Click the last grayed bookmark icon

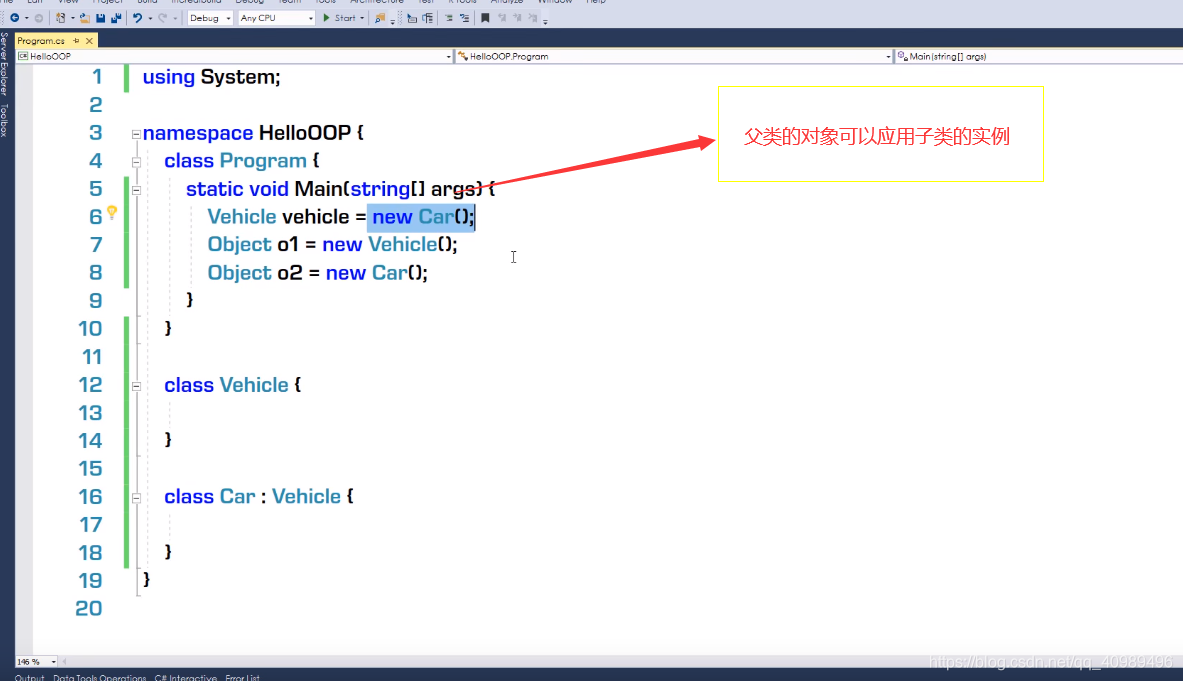click(533, 18)
